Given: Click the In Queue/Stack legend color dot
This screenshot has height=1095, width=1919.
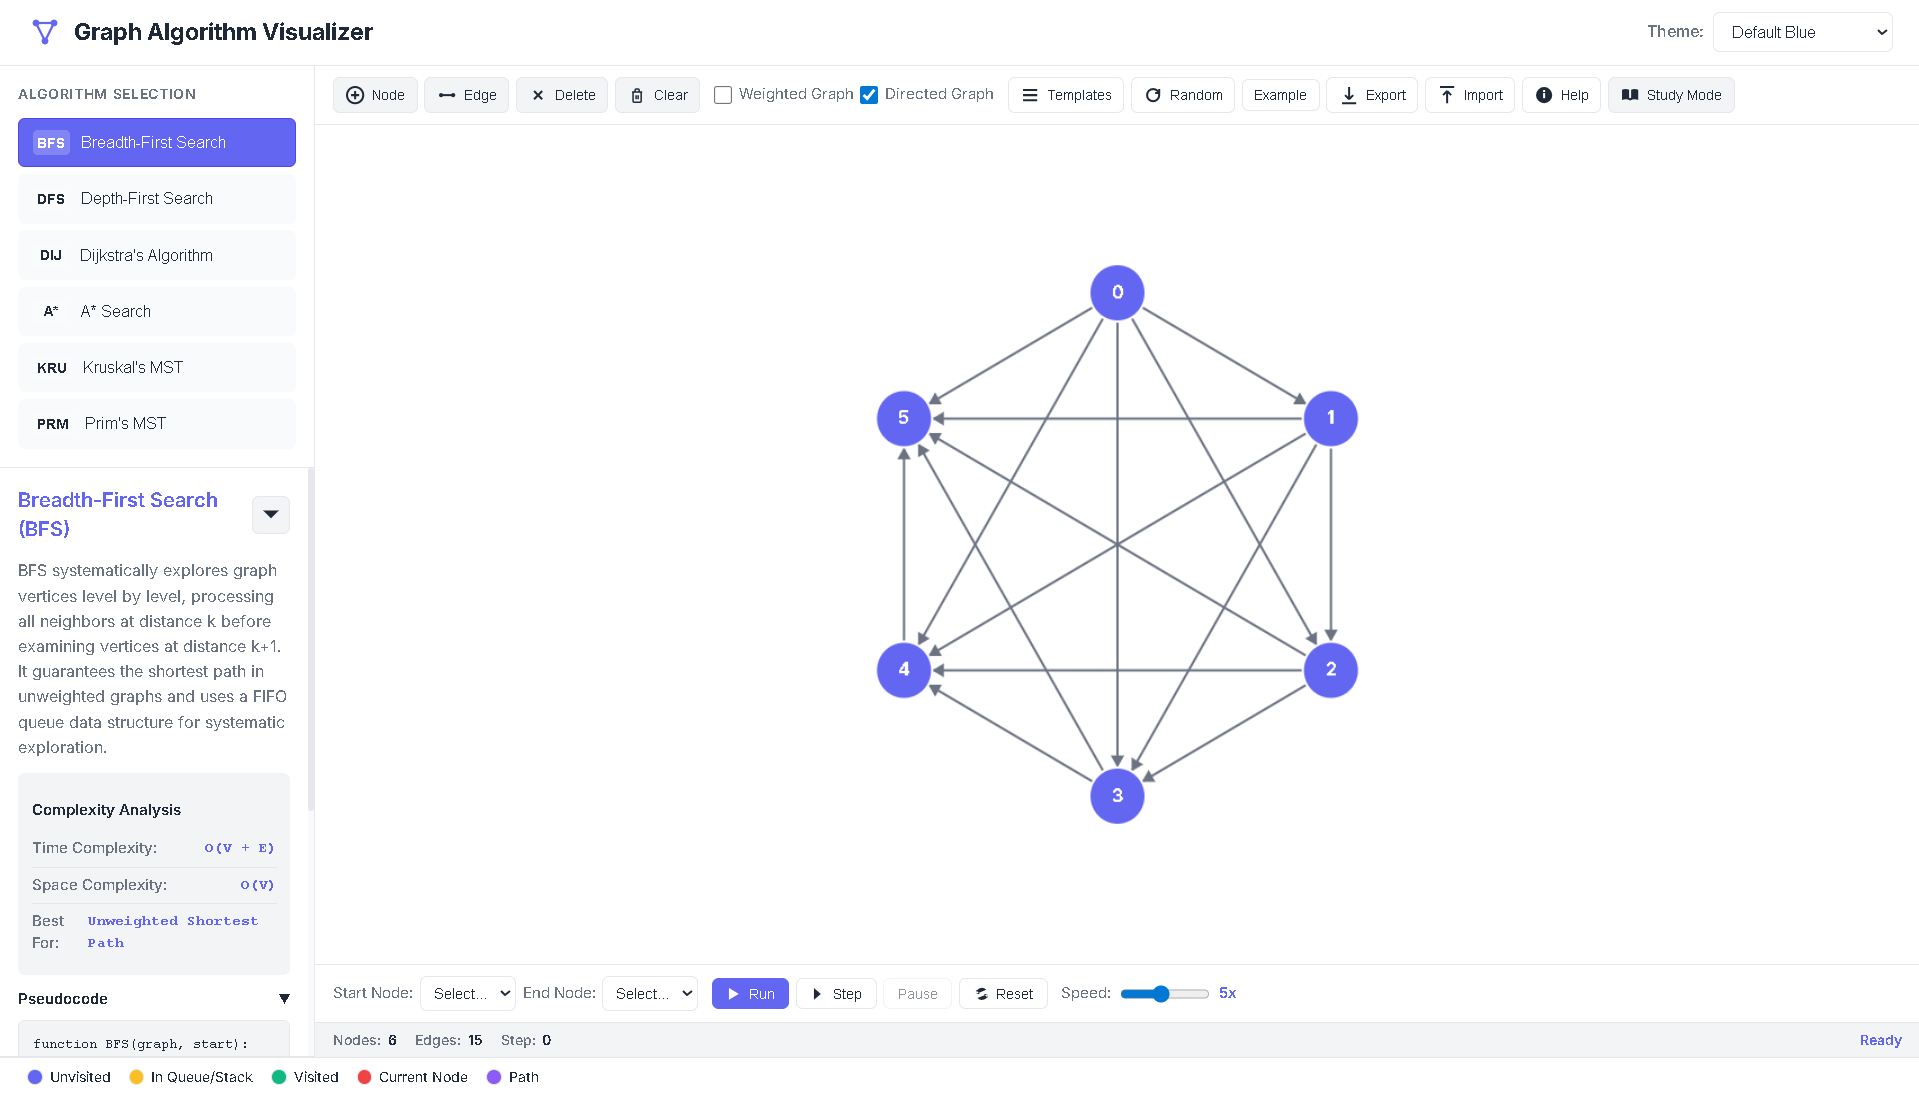Looking at the screenshot, I should coord(136,1077).
